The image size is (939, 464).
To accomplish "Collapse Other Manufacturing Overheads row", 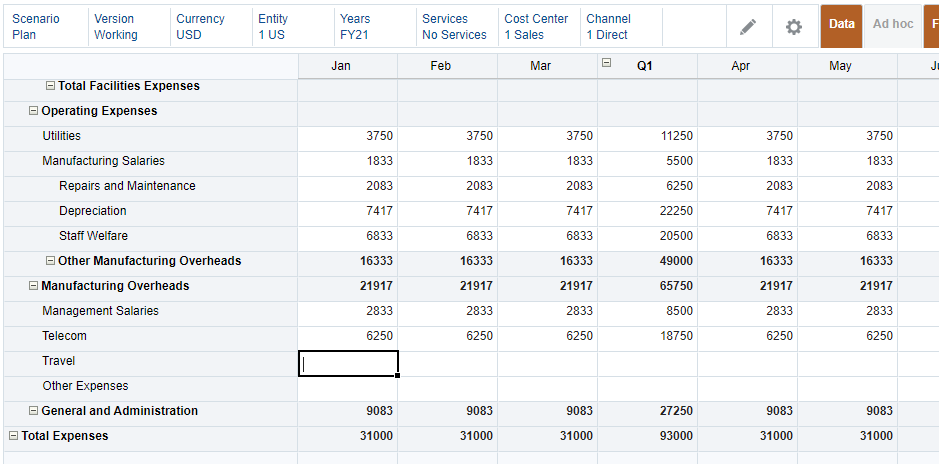I will point(51,261).
